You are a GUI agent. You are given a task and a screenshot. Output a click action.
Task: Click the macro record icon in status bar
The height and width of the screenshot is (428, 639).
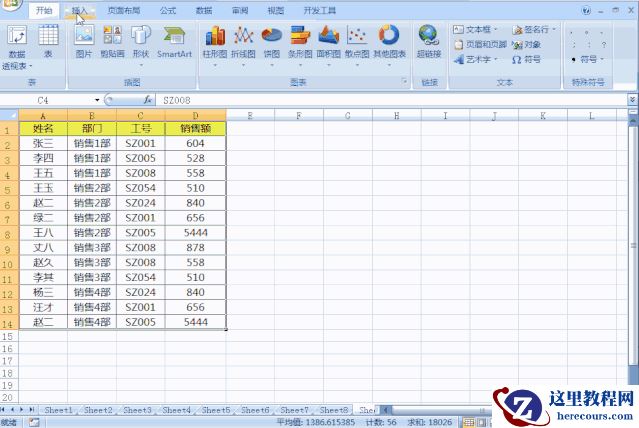tap(34, 422)
